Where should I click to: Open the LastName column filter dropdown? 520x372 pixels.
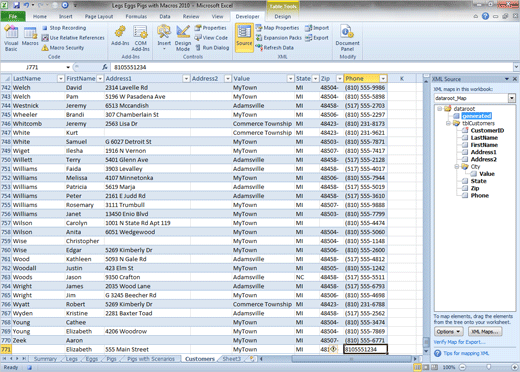[x=61, y=79]
